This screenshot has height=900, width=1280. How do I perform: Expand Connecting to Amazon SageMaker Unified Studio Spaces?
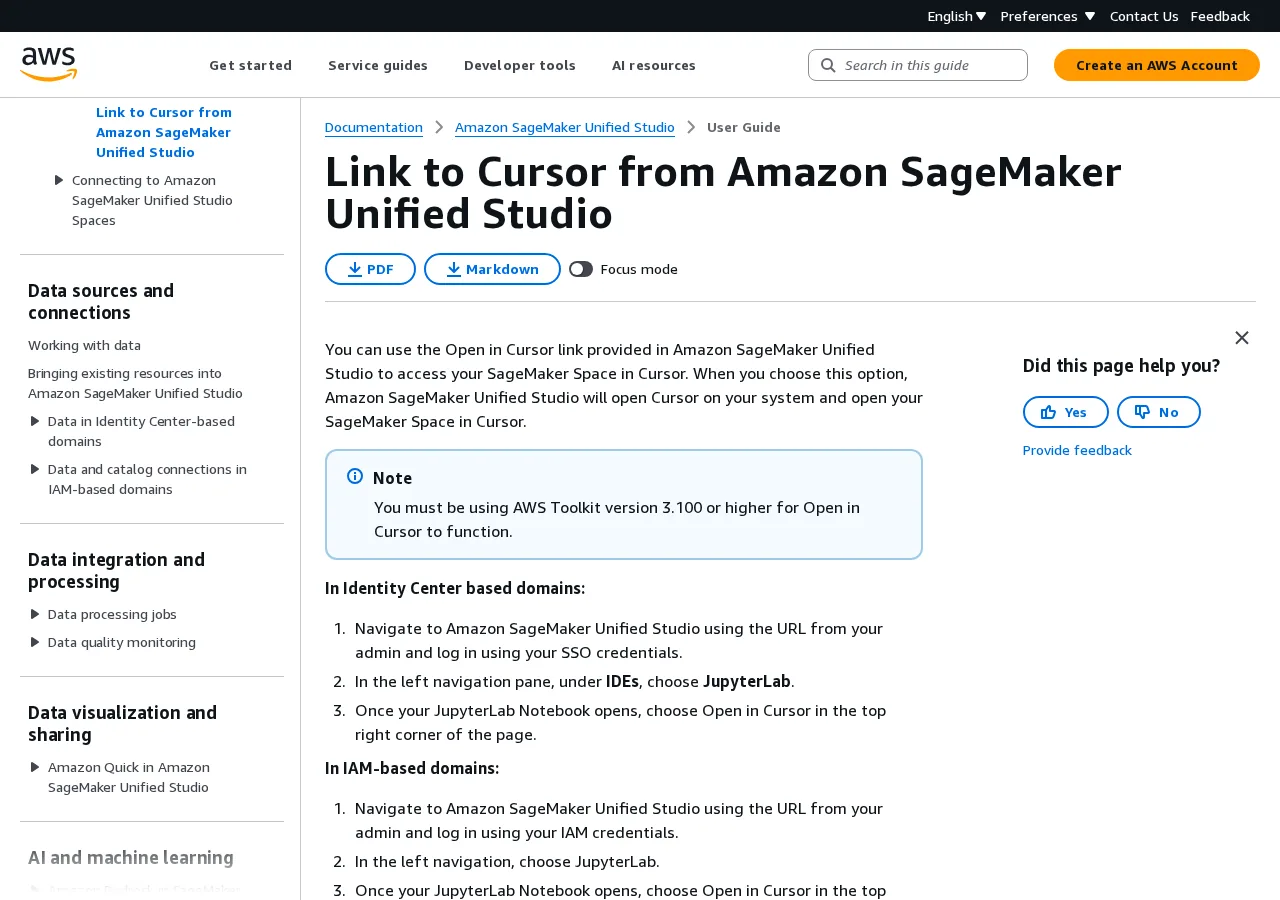point(59,180)
